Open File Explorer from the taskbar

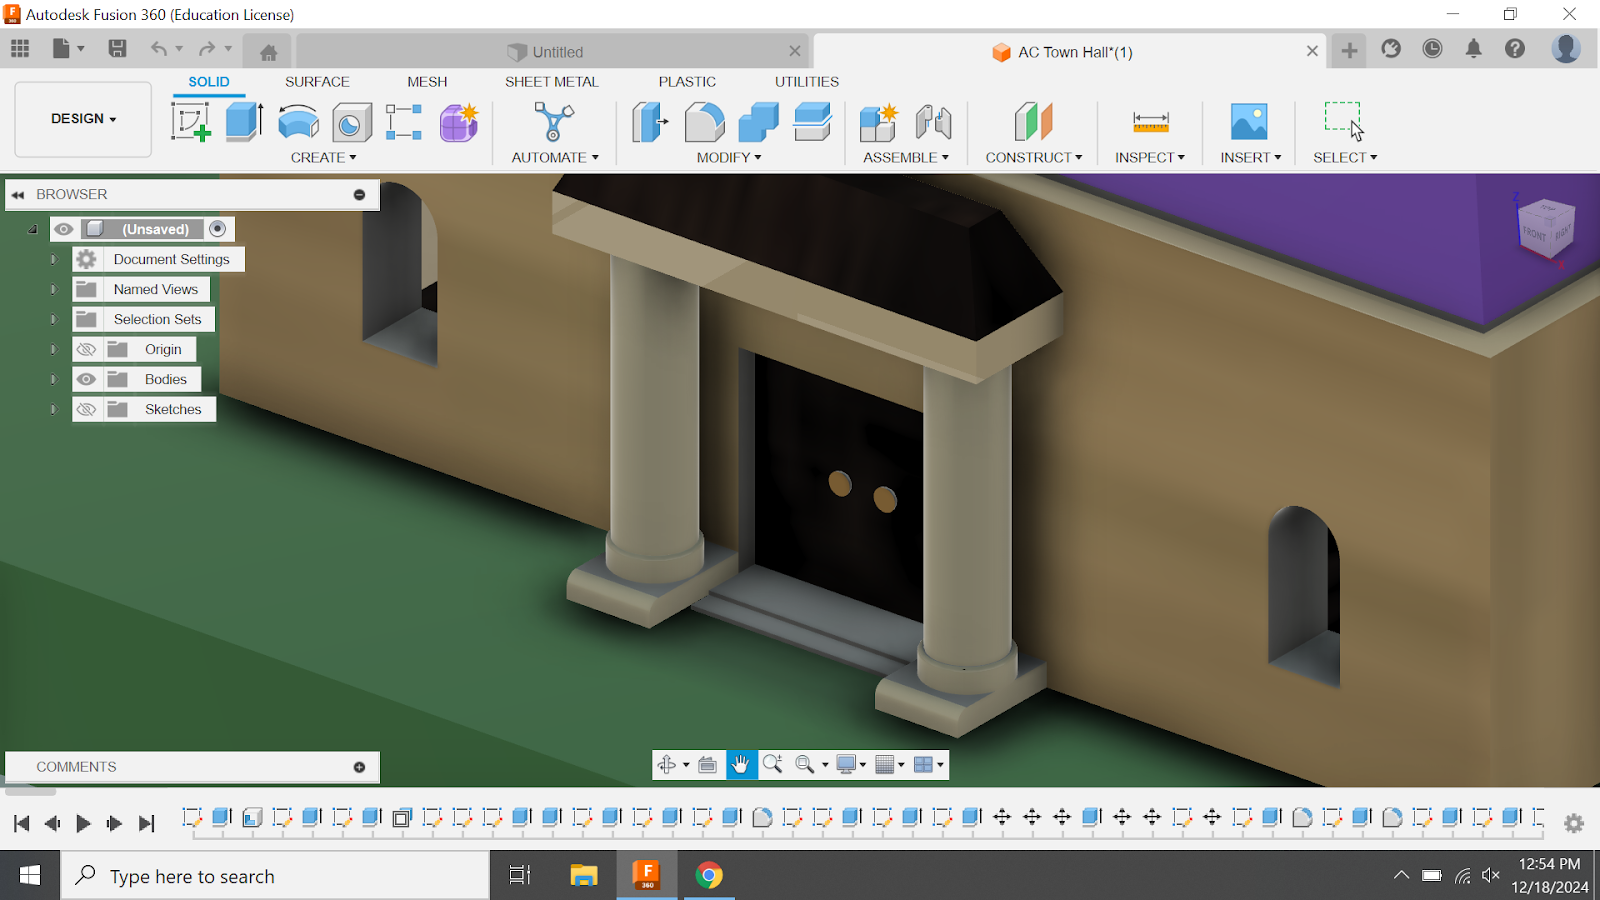click(x=583, y=876)
